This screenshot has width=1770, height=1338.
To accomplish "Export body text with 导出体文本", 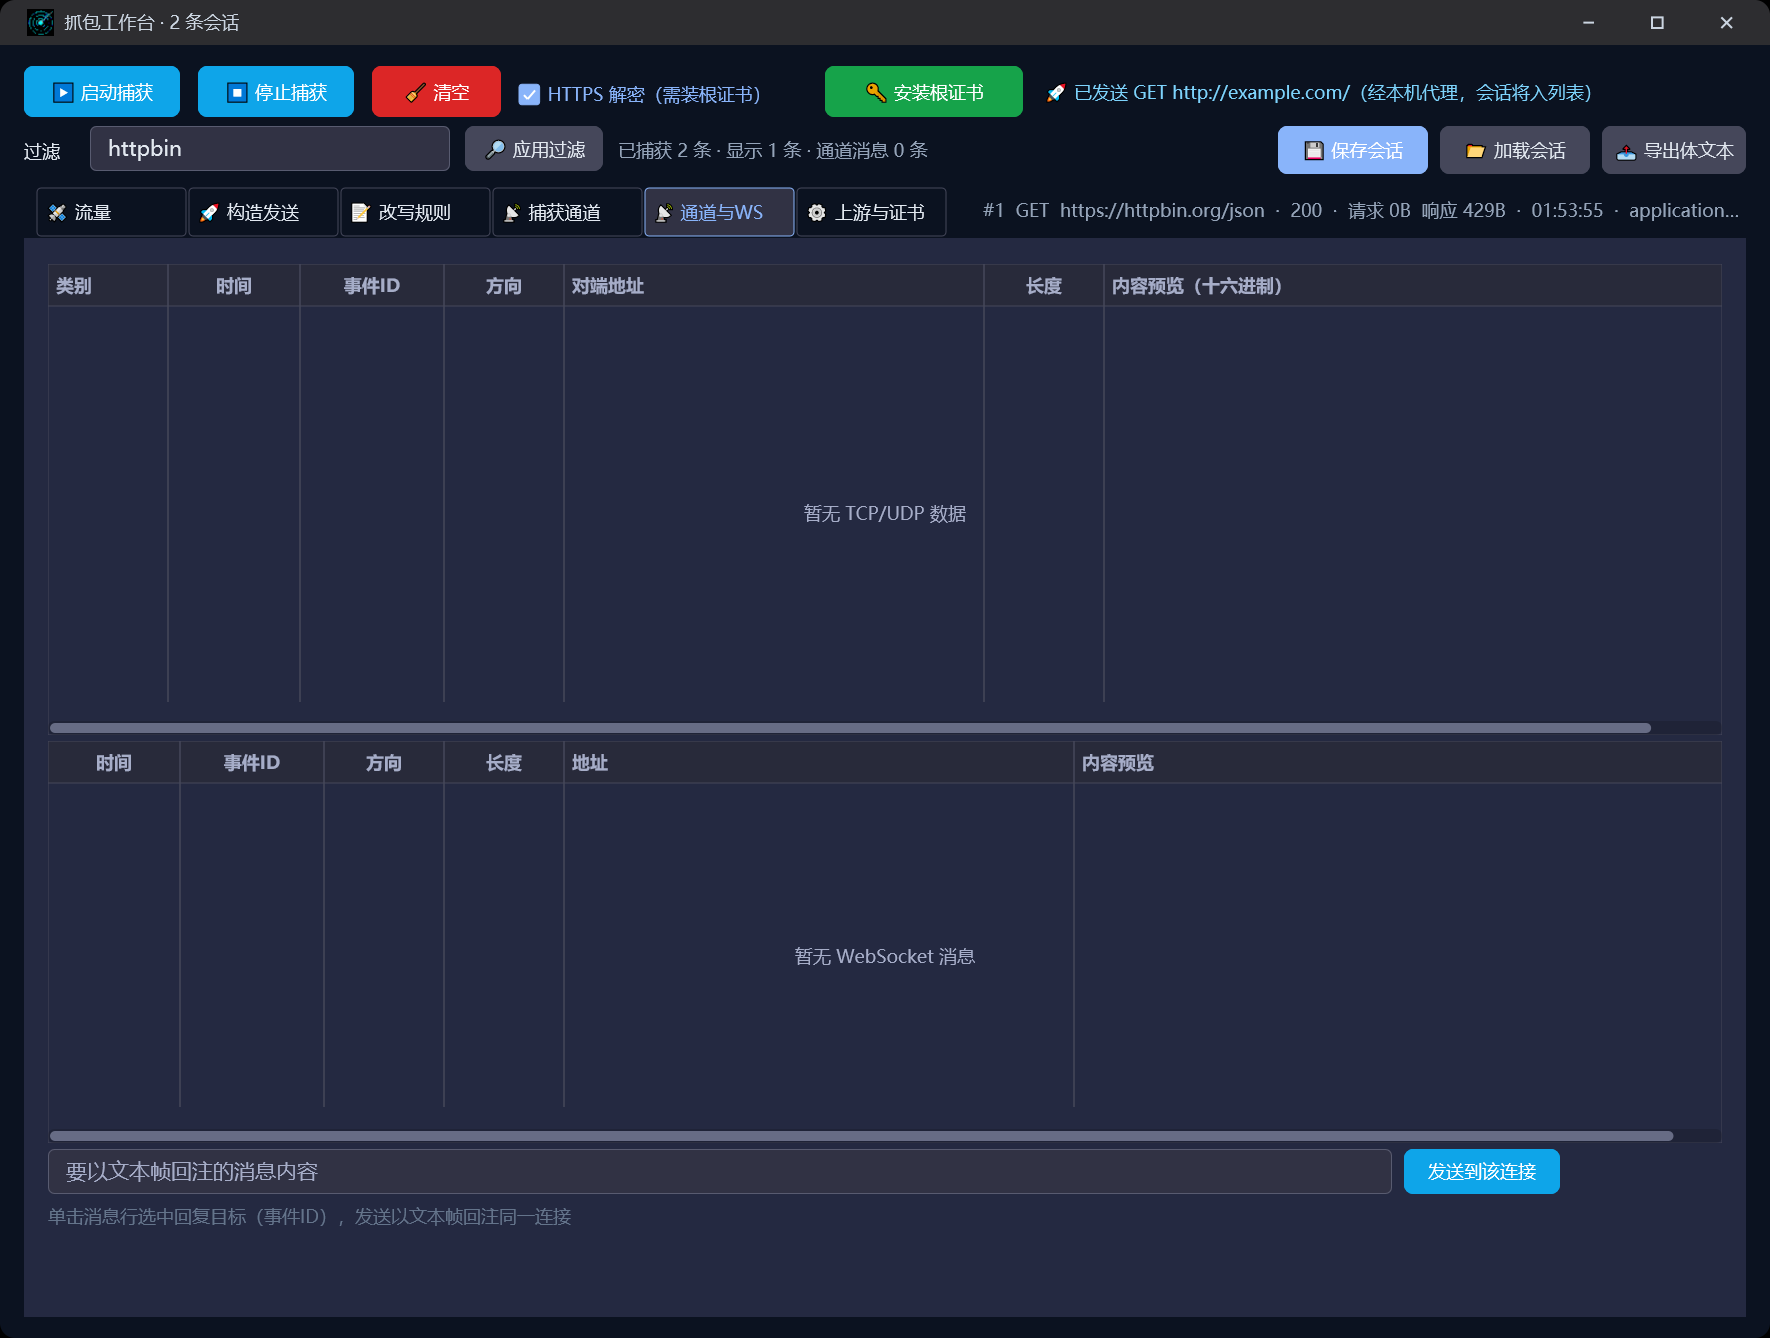I will pos(1674,150).
